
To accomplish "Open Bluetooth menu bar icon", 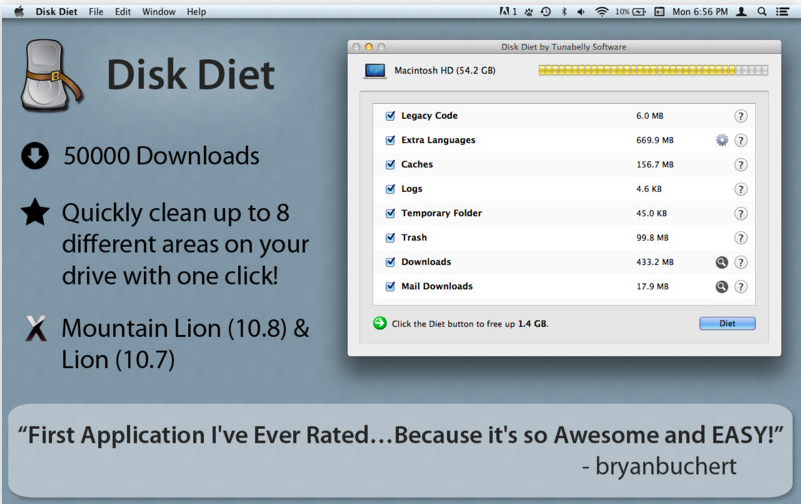I will pos(564,11).
